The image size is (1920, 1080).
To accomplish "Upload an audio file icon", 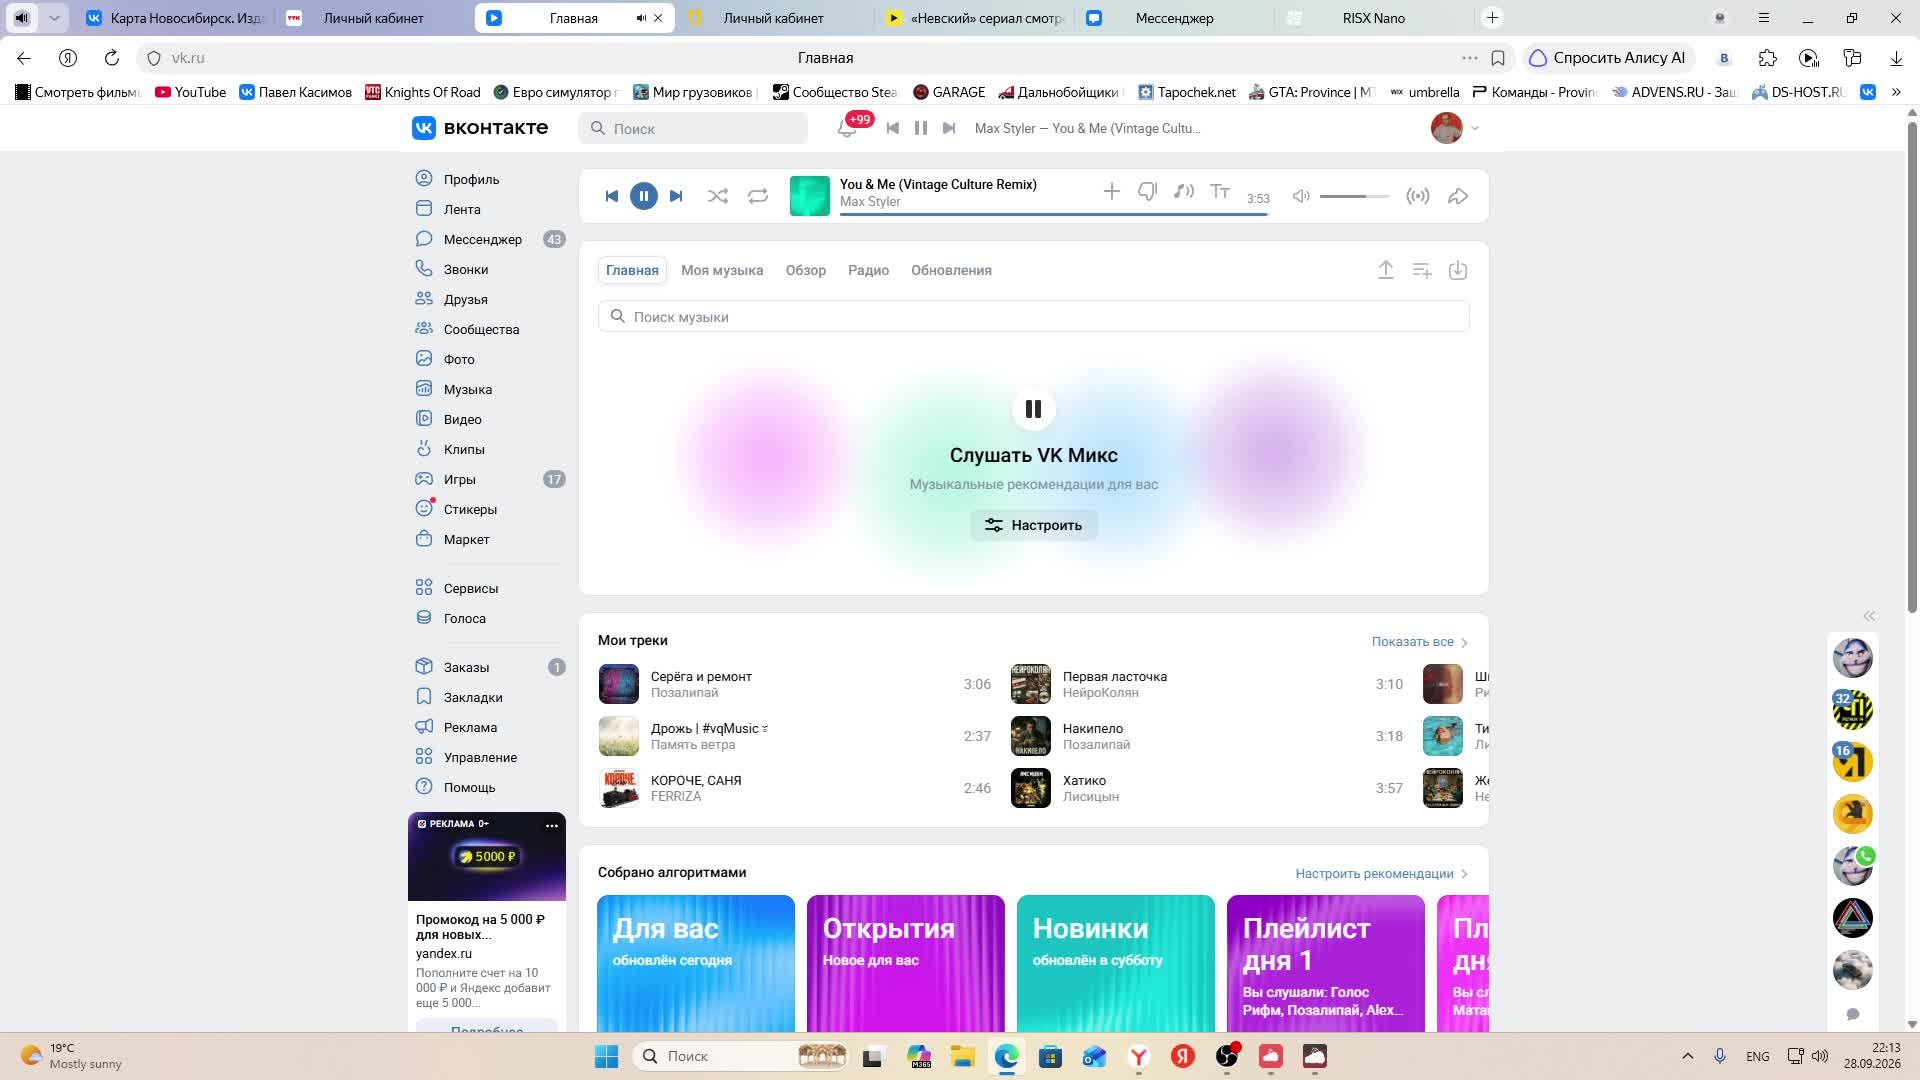I will (1386, 270).
